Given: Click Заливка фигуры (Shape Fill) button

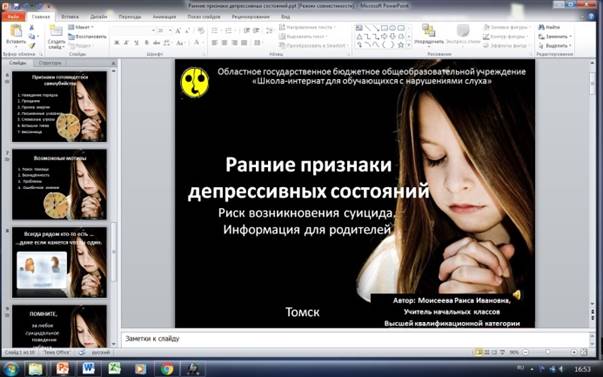Looking at the screenshot, I should 506,27.
